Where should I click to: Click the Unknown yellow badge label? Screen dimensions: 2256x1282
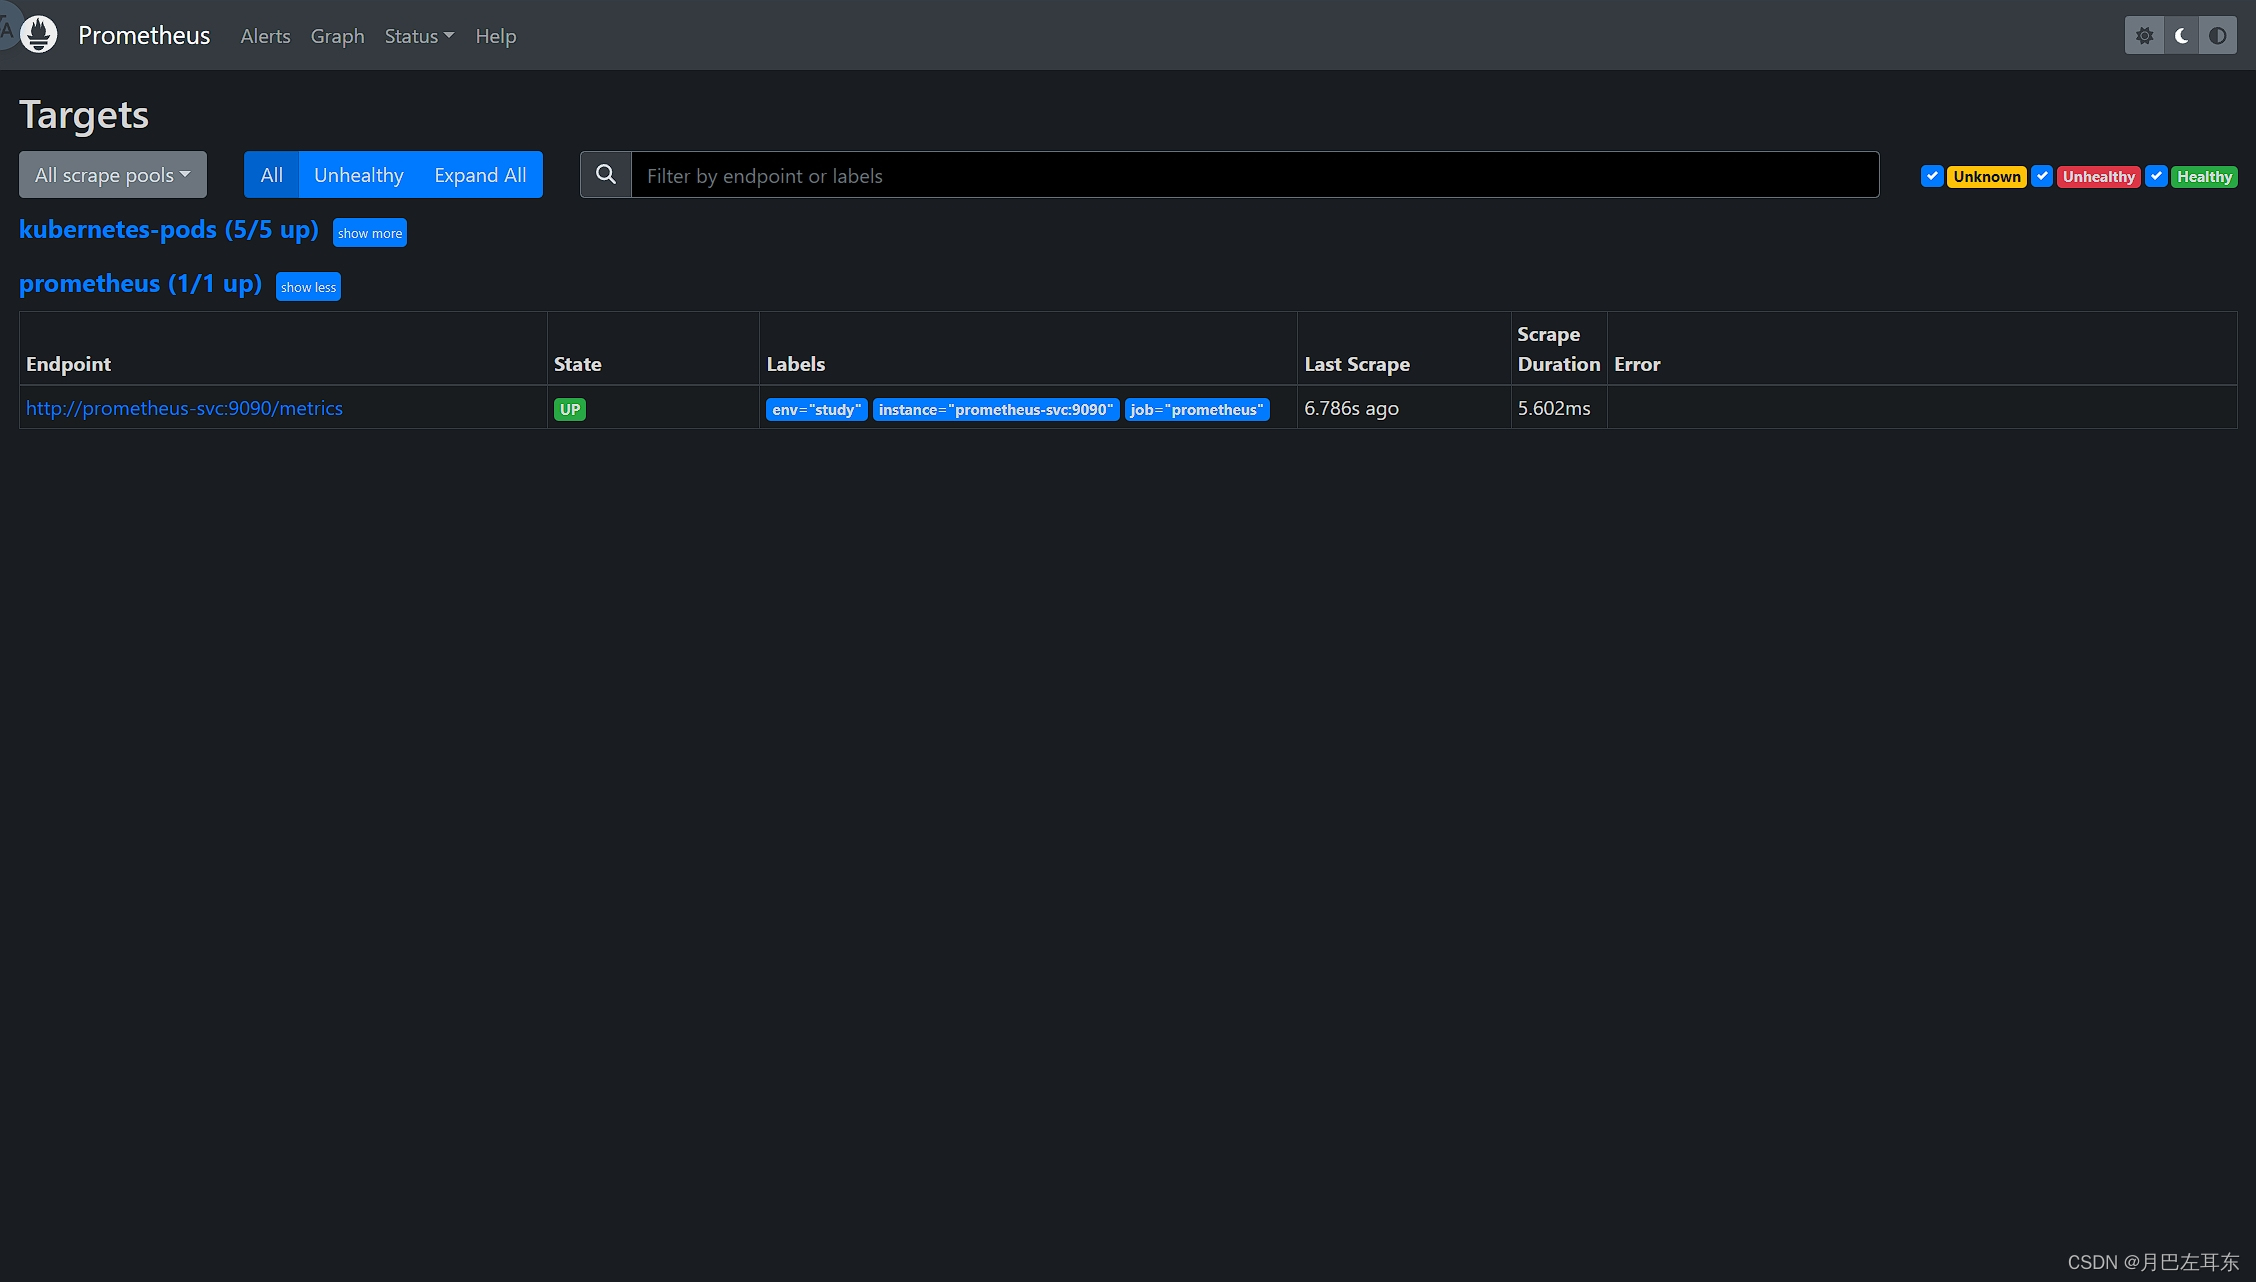click(x=1987, y=176)
